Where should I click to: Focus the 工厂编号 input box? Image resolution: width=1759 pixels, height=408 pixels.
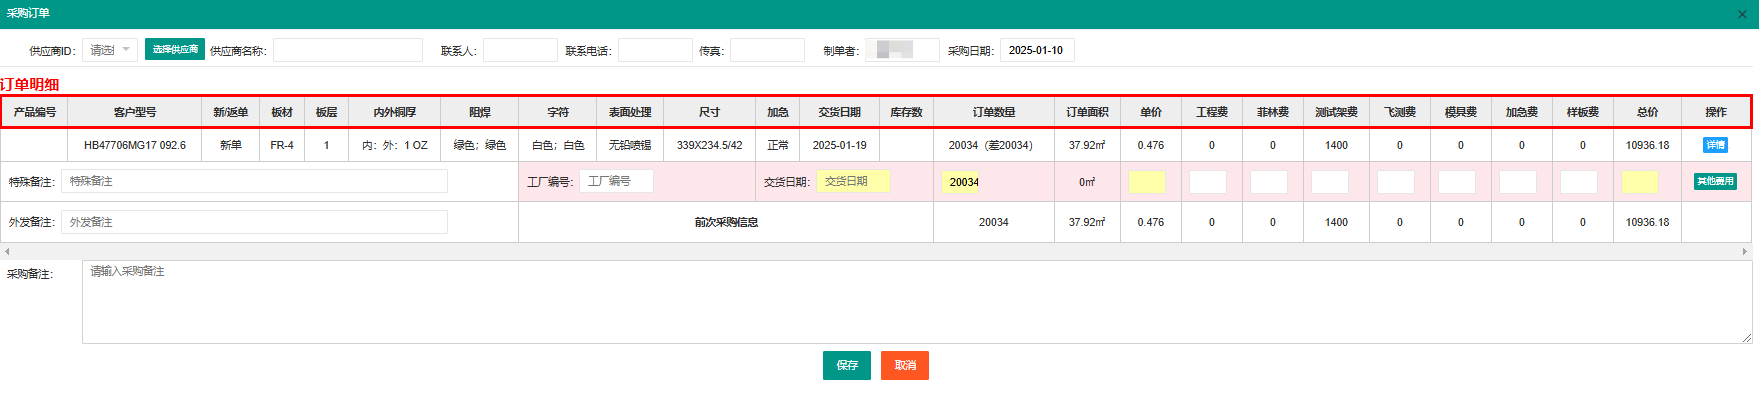point(616,181)
